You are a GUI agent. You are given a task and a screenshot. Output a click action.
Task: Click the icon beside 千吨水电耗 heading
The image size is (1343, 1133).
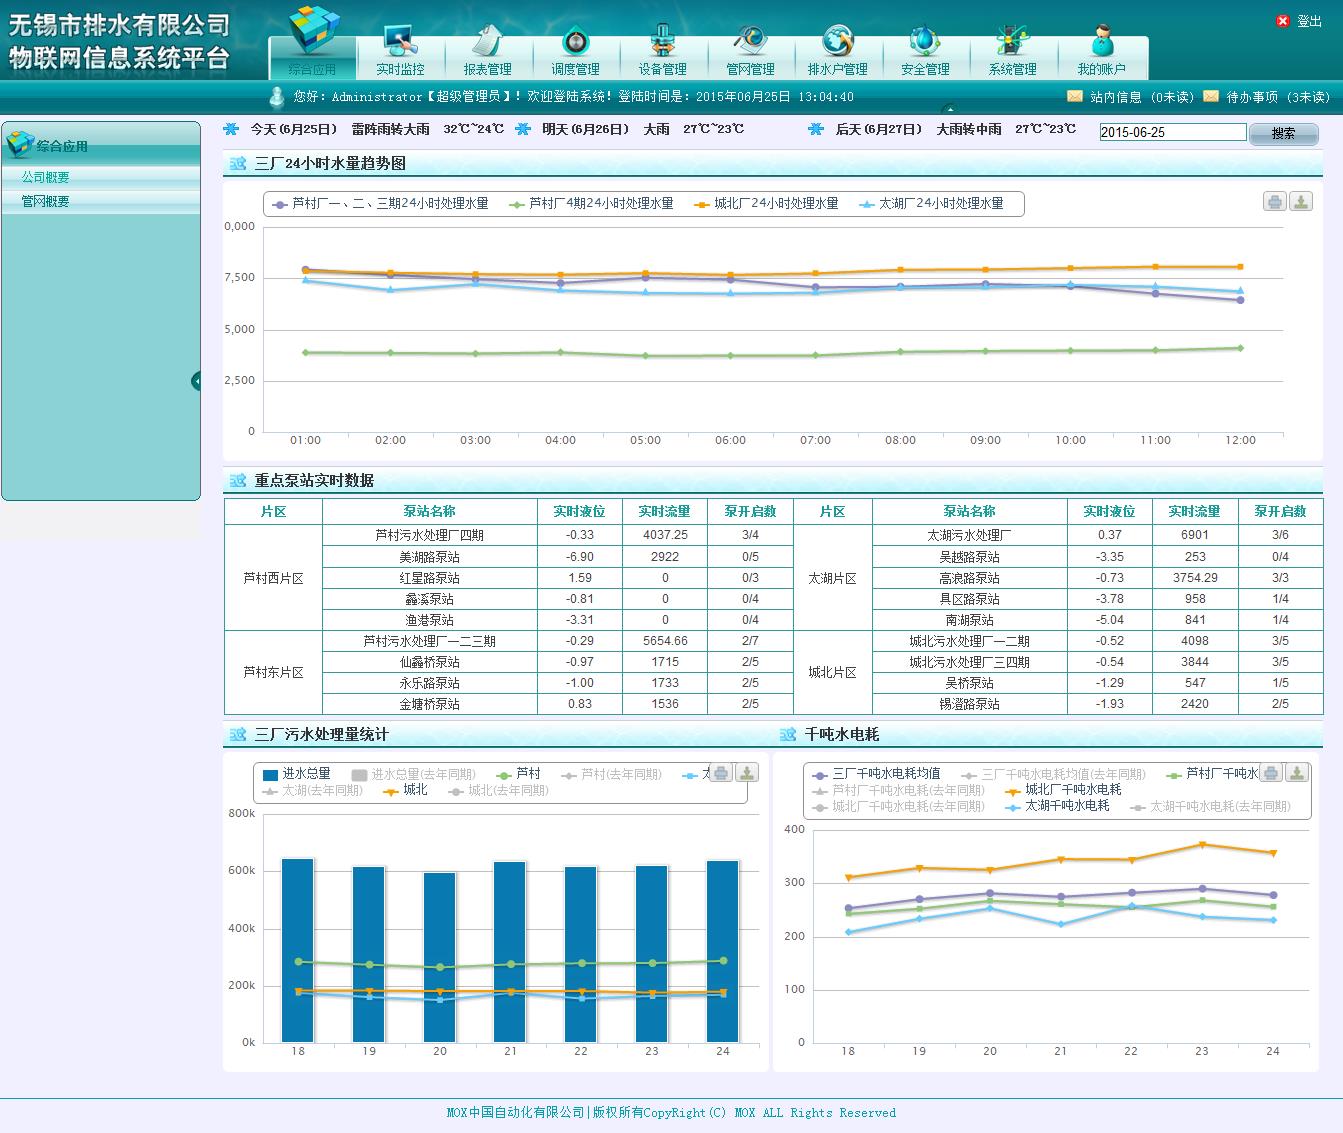pyautogui.click(x=788, y=735)
